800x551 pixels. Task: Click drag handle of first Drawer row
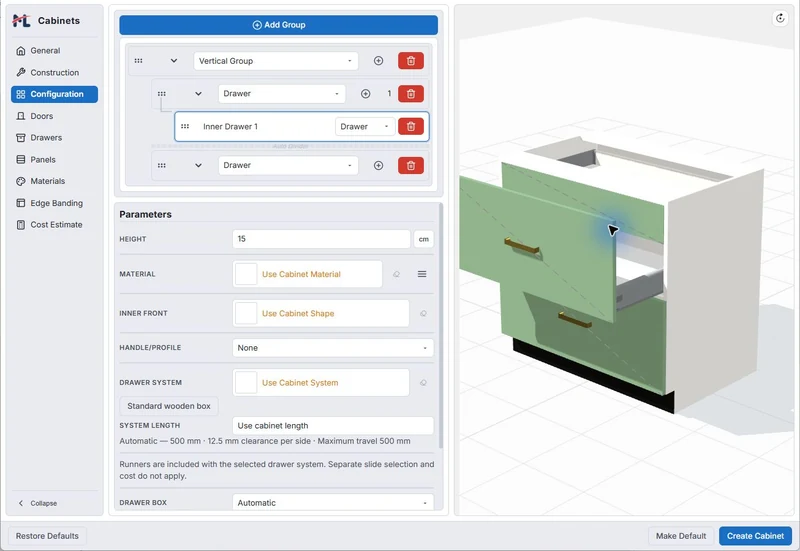(162, 94)
